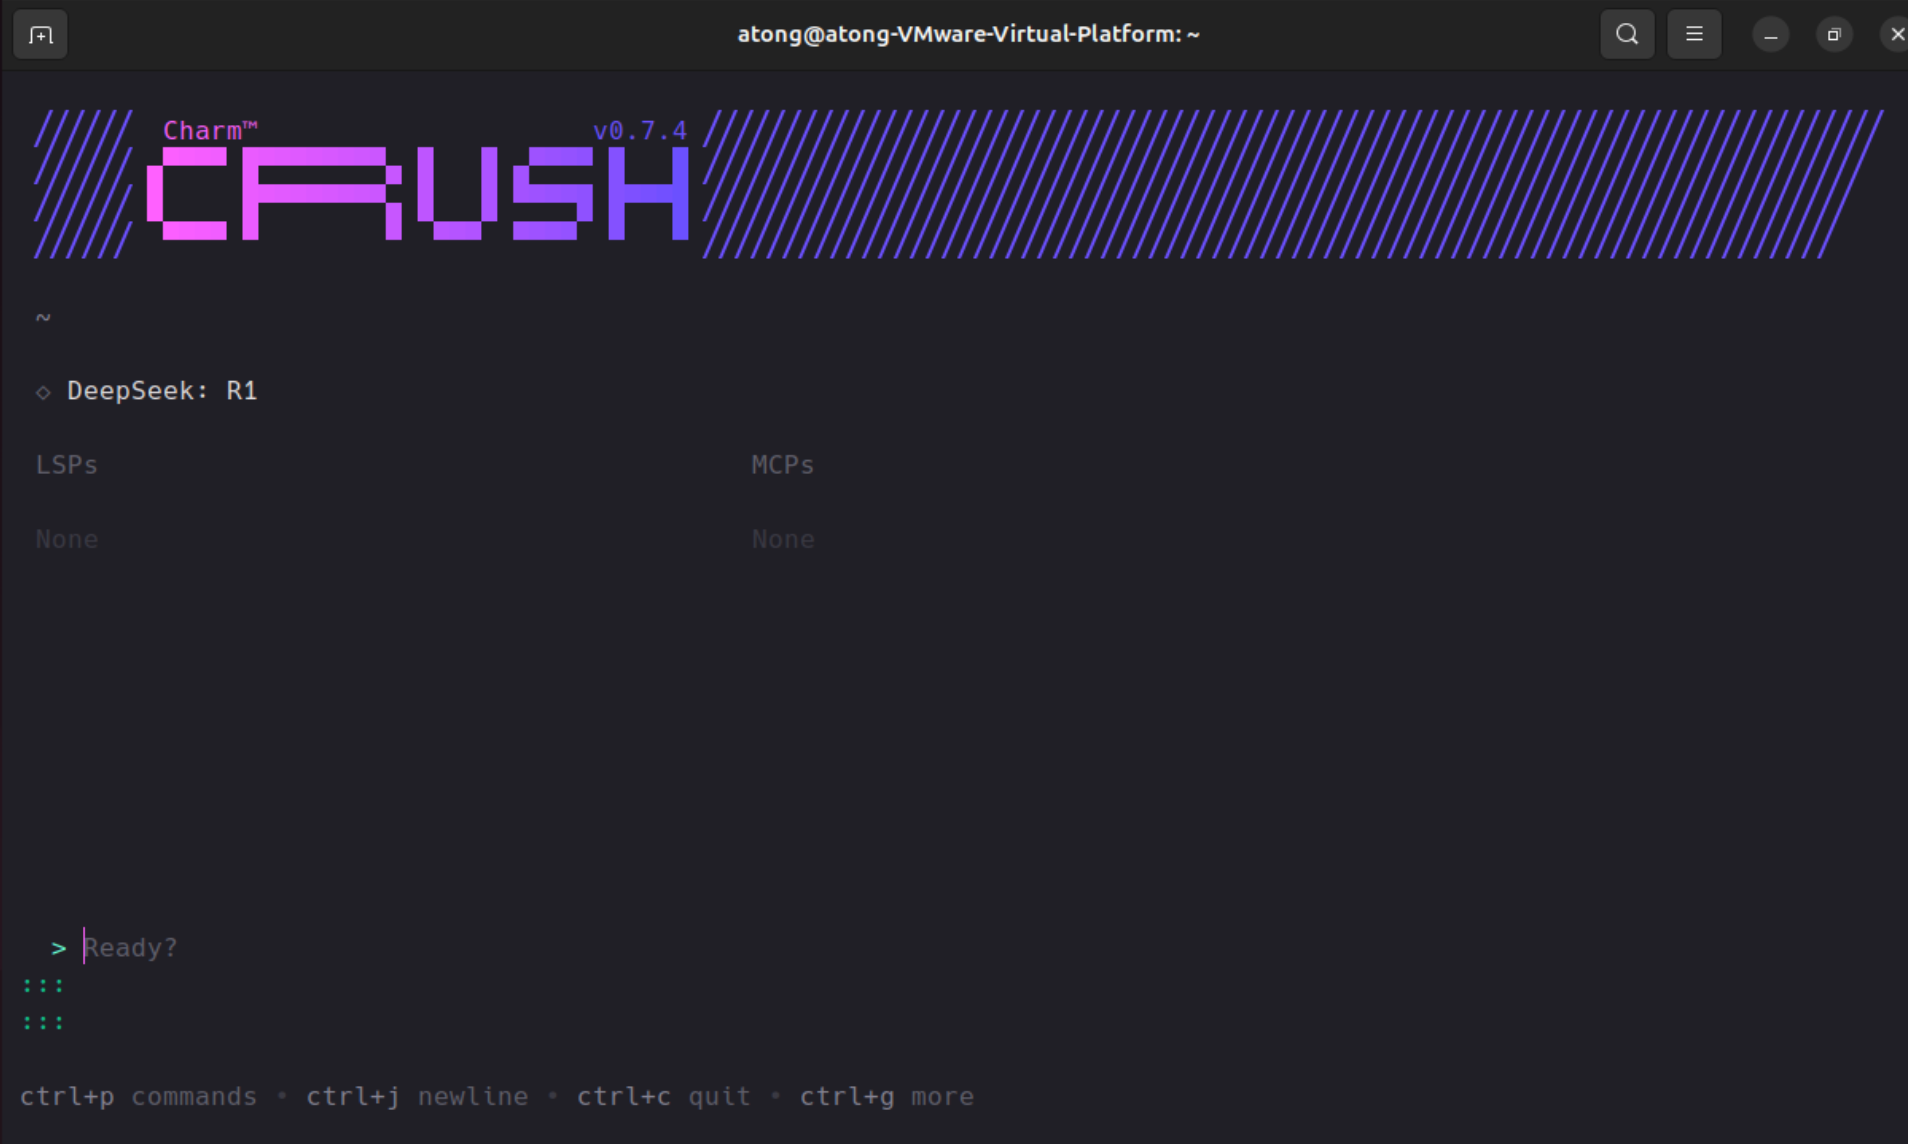This screenshot has height=1144, width=1908.
Task: Click the green prompt arrow symbol
Action: pos(59,948)
